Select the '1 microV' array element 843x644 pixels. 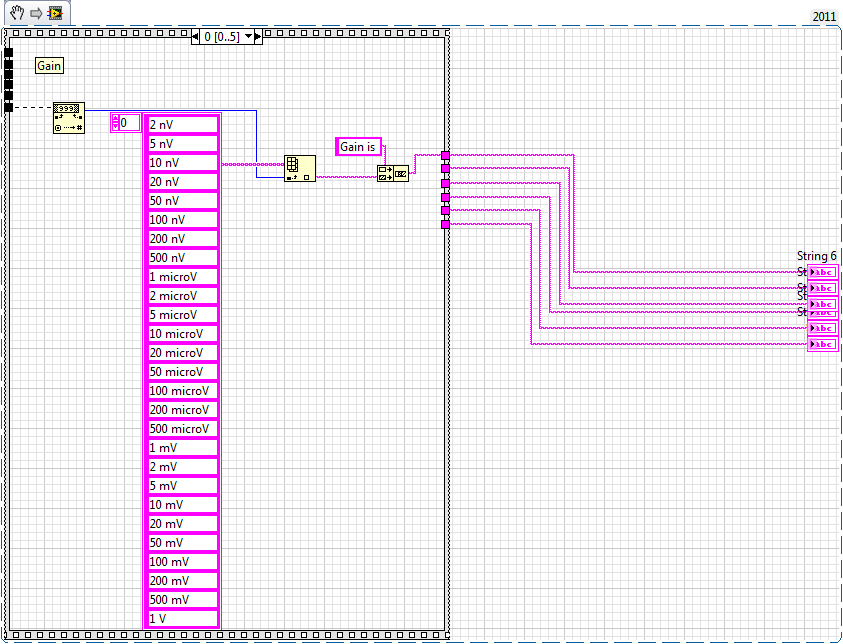(182, 277)
